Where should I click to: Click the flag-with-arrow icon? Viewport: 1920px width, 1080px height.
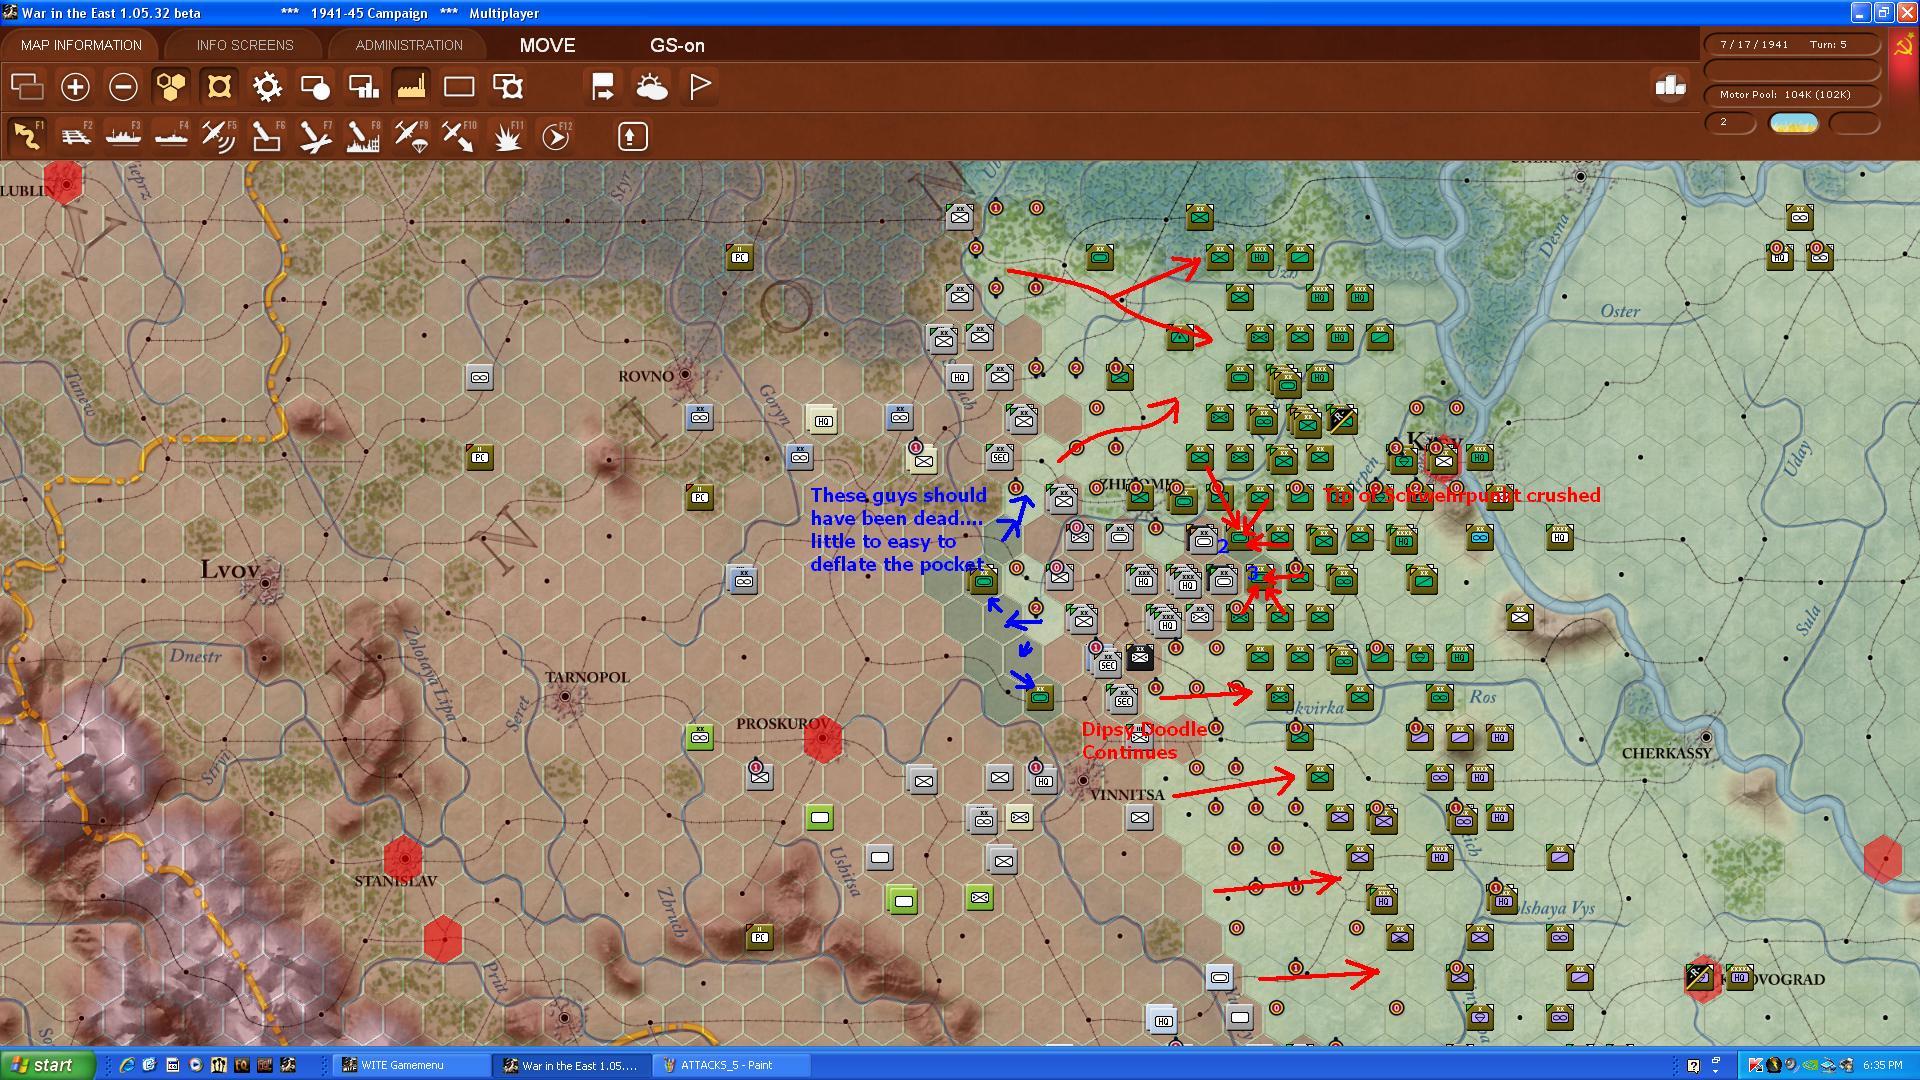[x=603, y=87]
